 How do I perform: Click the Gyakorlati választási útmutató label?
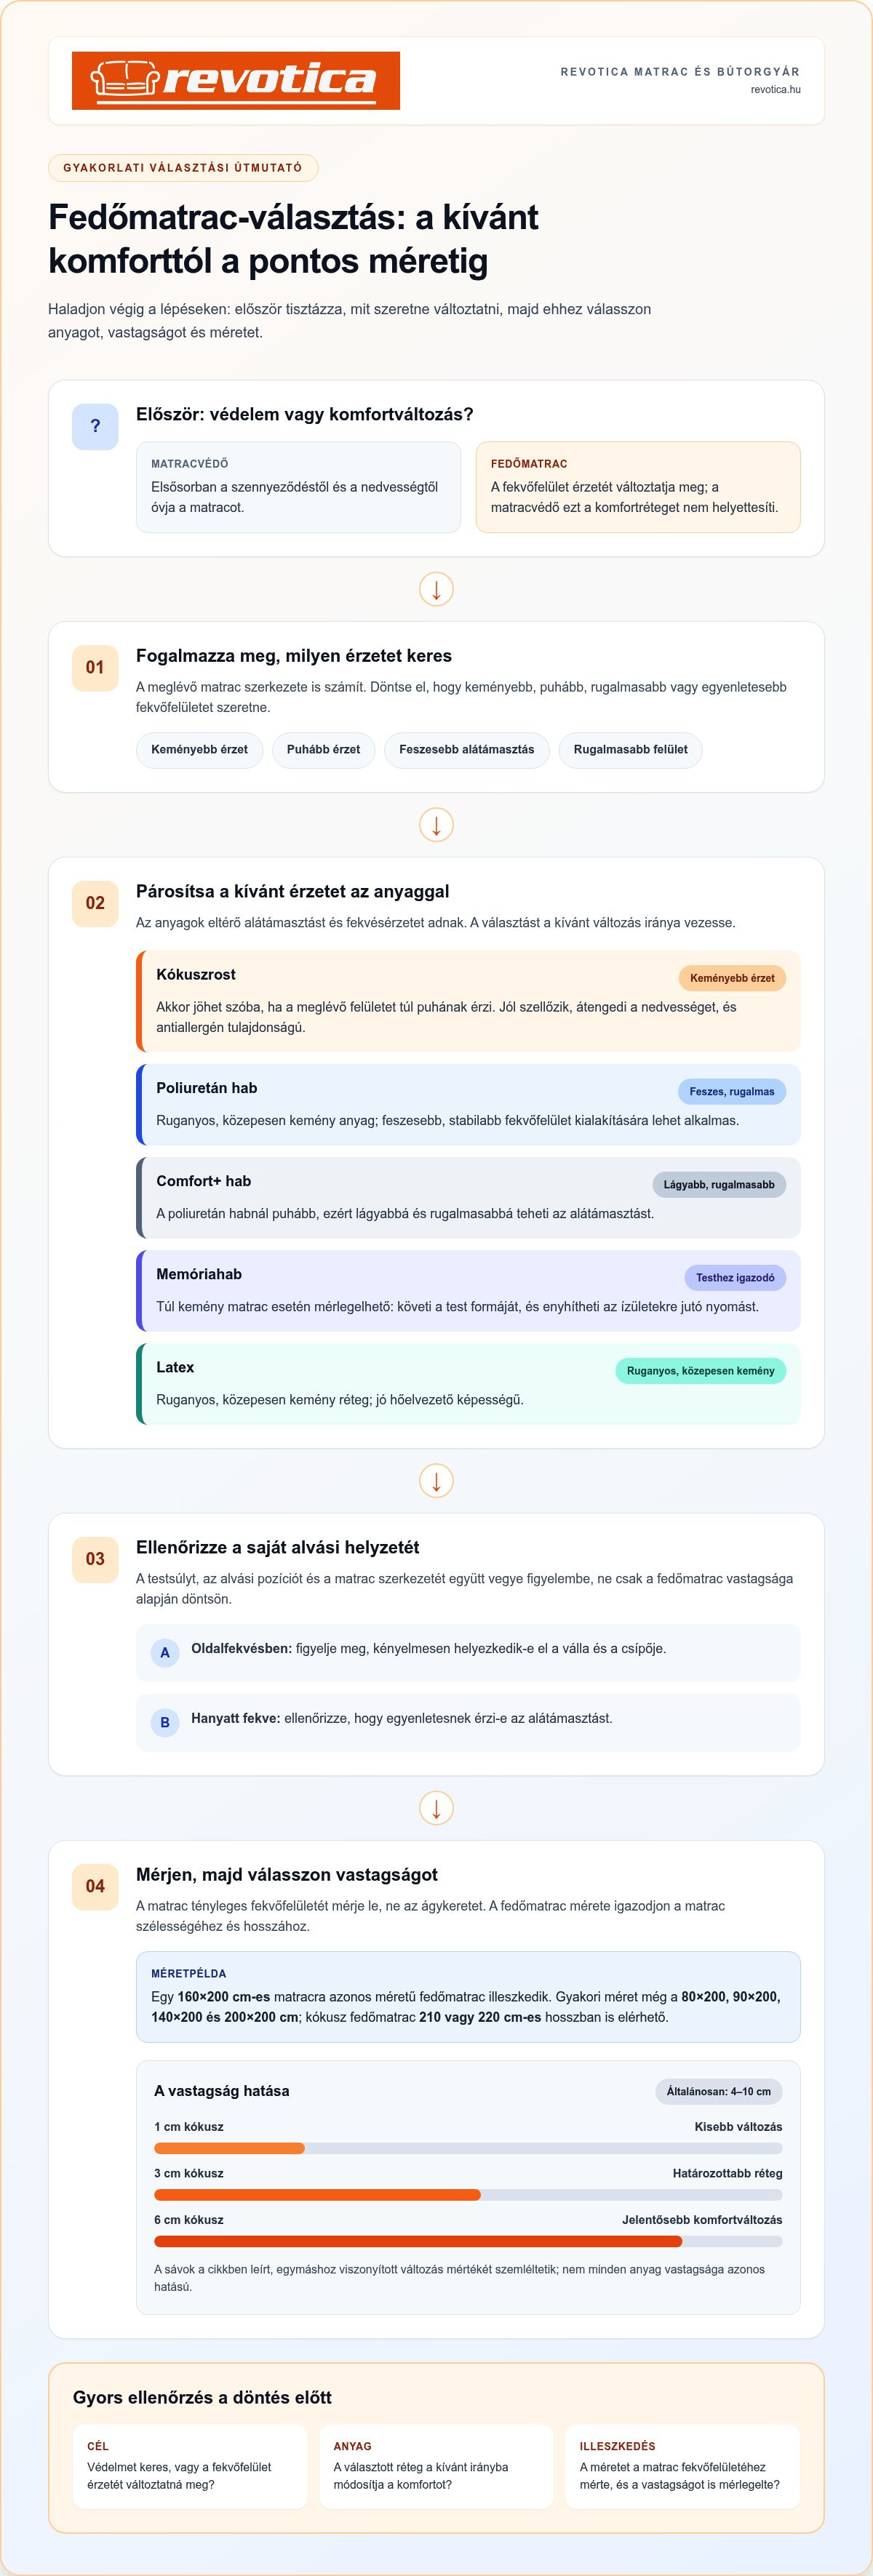pos(183,168)
